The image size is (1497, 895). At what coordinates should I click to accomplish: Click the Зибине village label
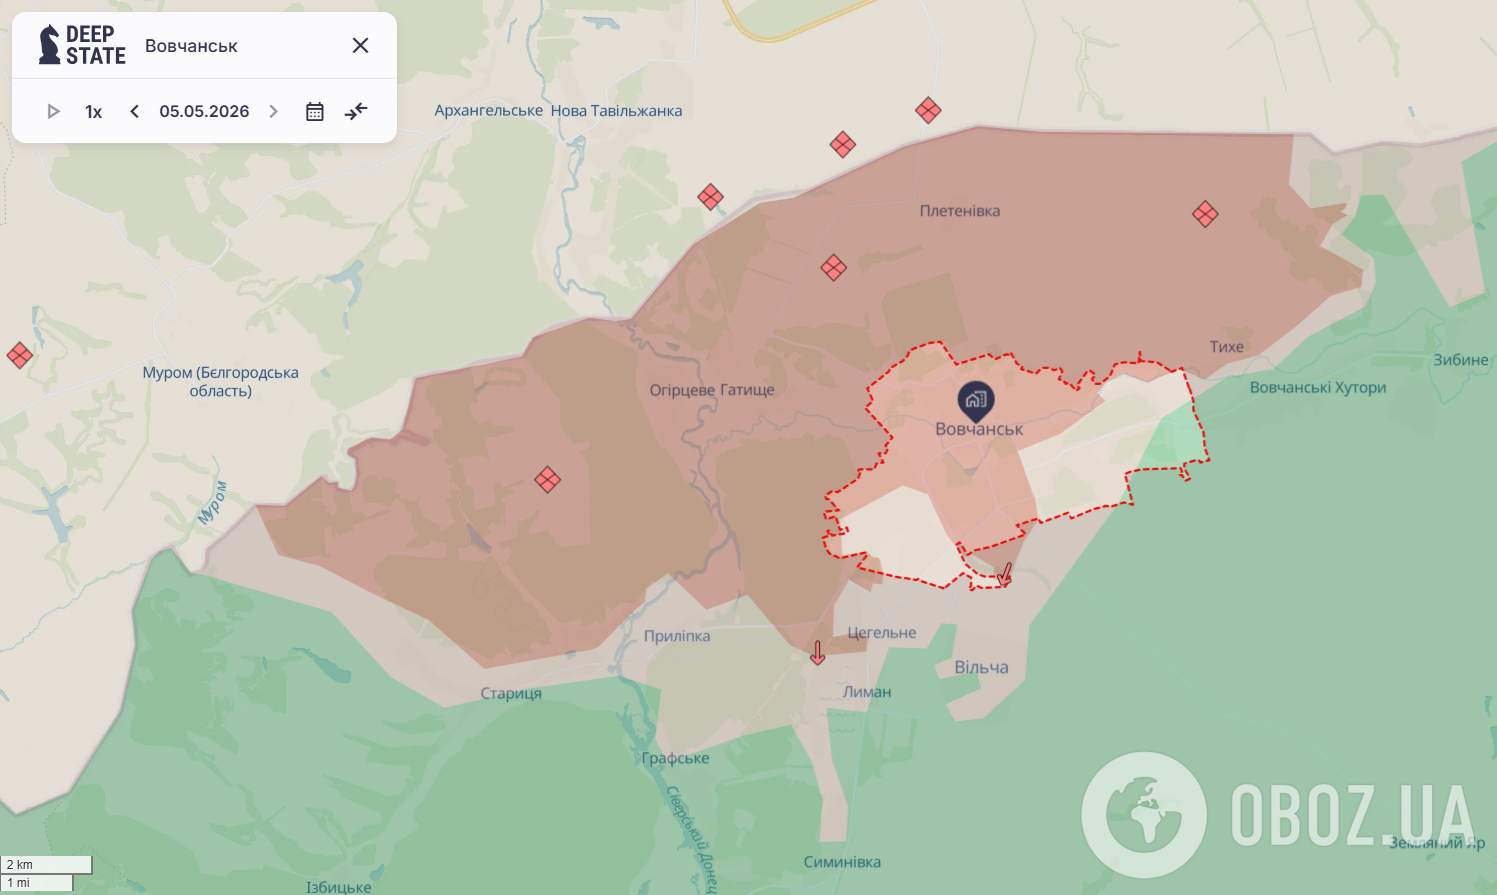[x=1461, y=360]
